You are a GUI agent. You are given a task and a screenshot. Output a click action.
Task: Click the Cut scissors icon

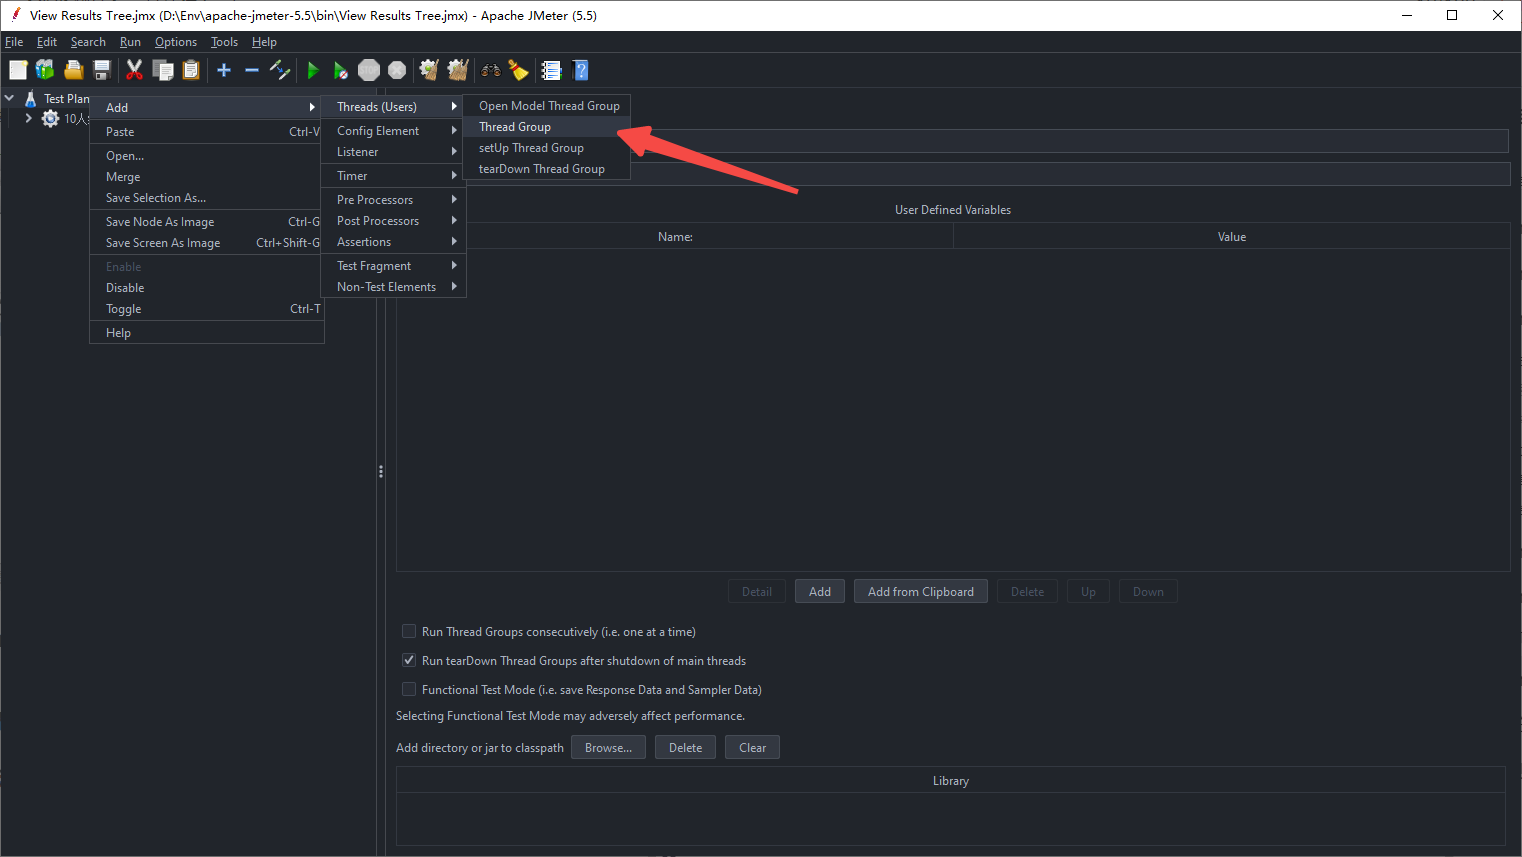tap(134, 70)
